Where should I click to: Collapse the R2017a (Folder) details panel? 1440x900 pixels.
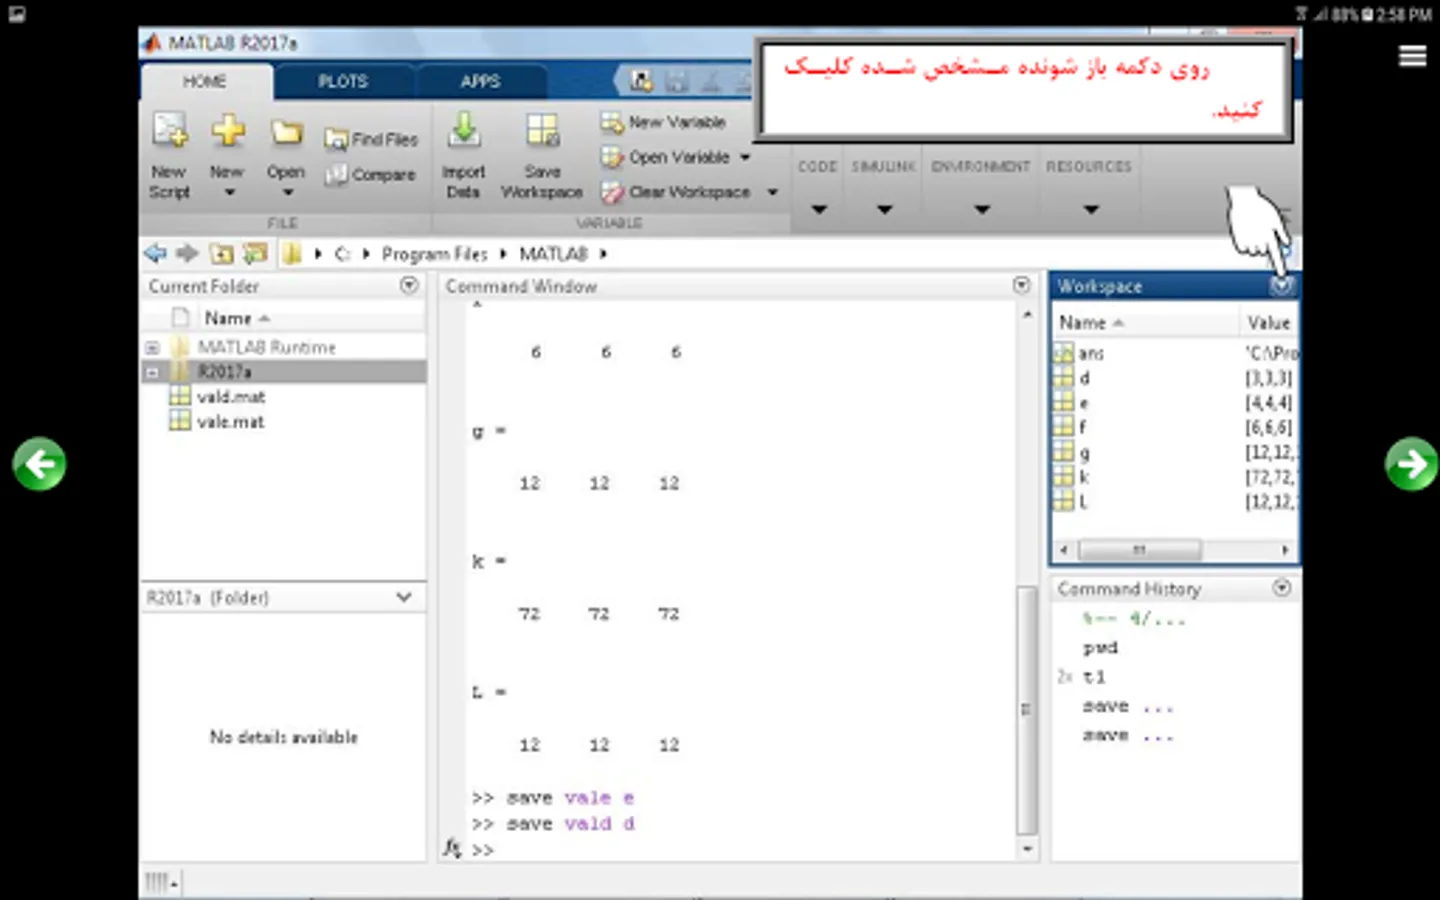pos(404,597)
